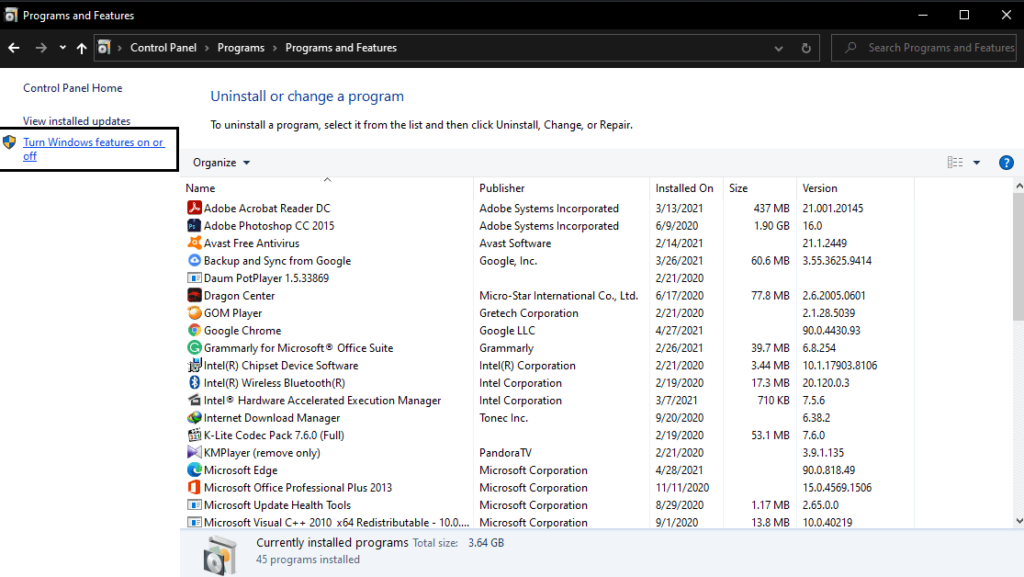This screenshot has height=577, width=1024.
Task: Click the GOM Player icon
Action: click(x=194, y=313)
